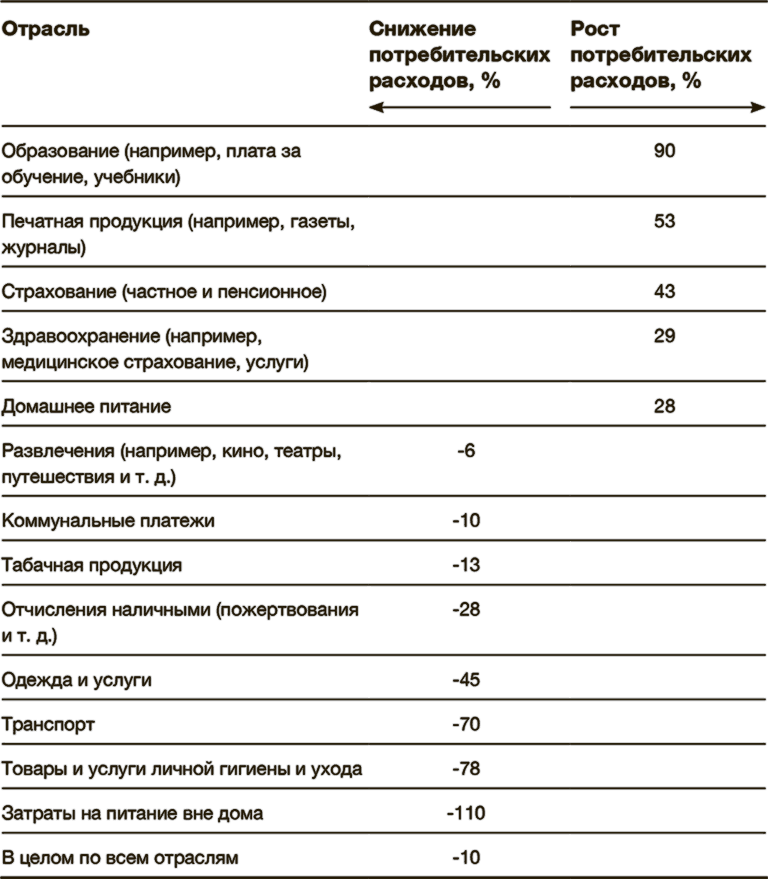
Task: Click the value 53 for printed products
Action: (664, 222)
